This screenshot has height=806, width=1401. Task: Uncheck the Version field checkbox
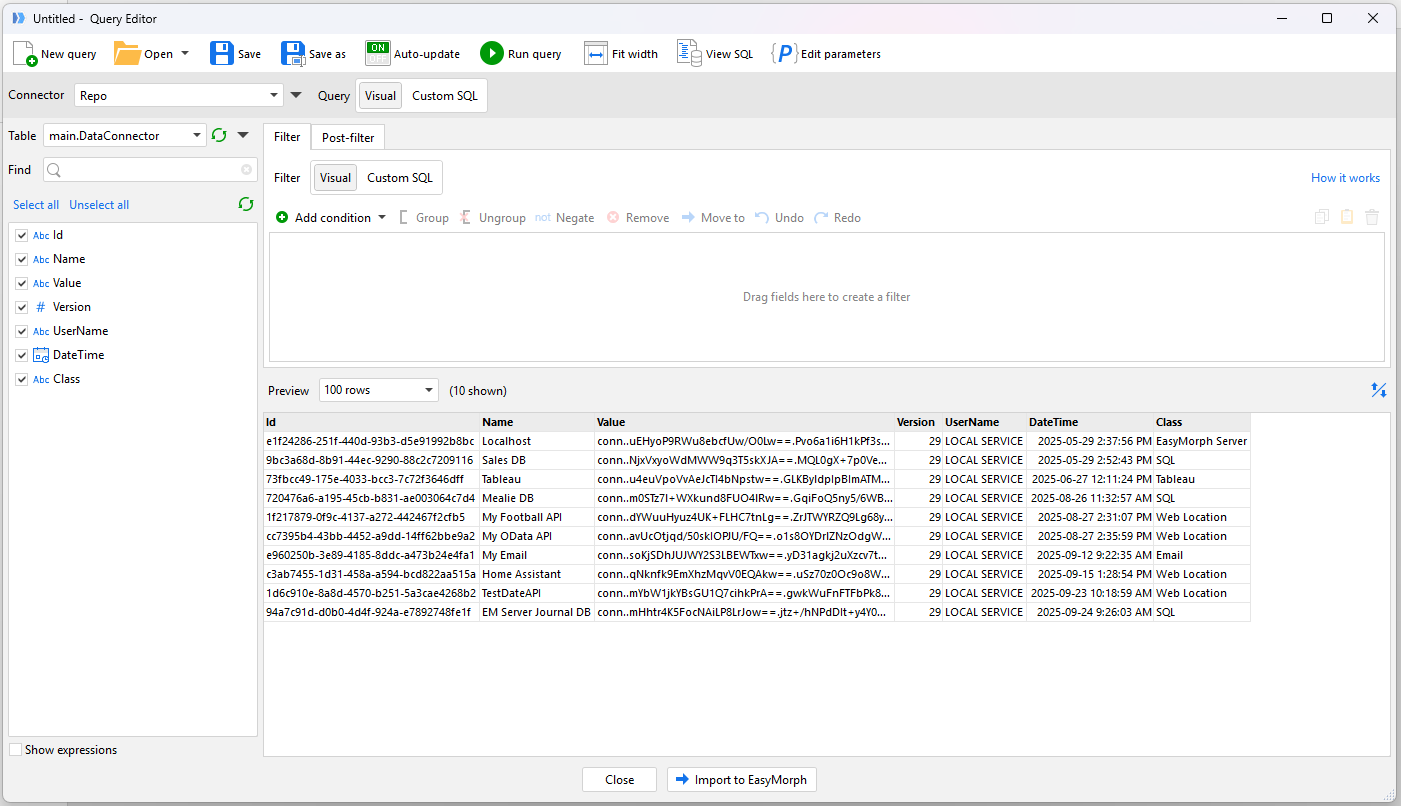pos(22,307)
